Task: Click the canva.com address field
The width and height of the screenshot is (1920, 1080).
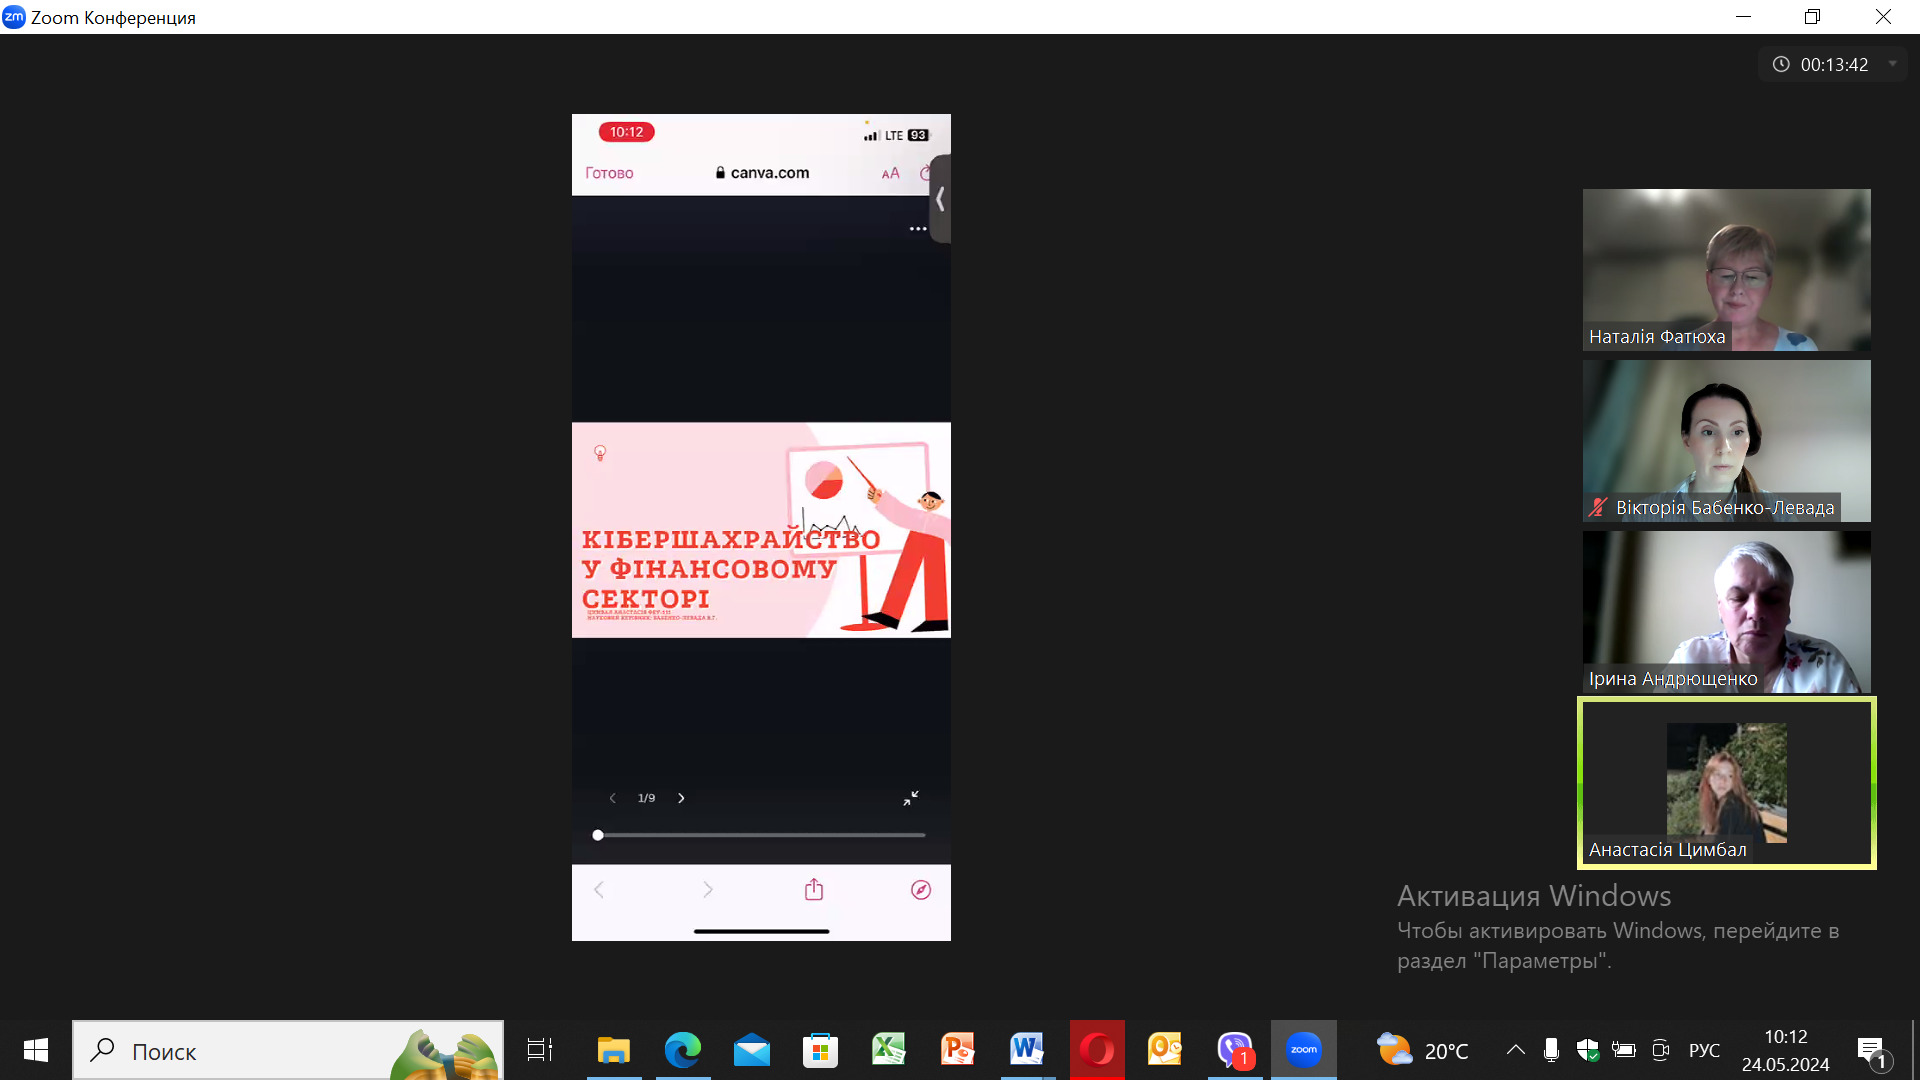Action: pos(762,173)
